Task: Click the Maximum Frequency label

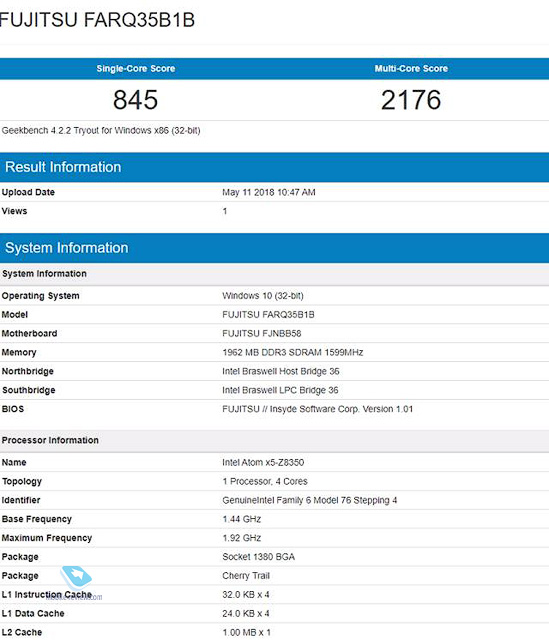Action: coord(47,538)
